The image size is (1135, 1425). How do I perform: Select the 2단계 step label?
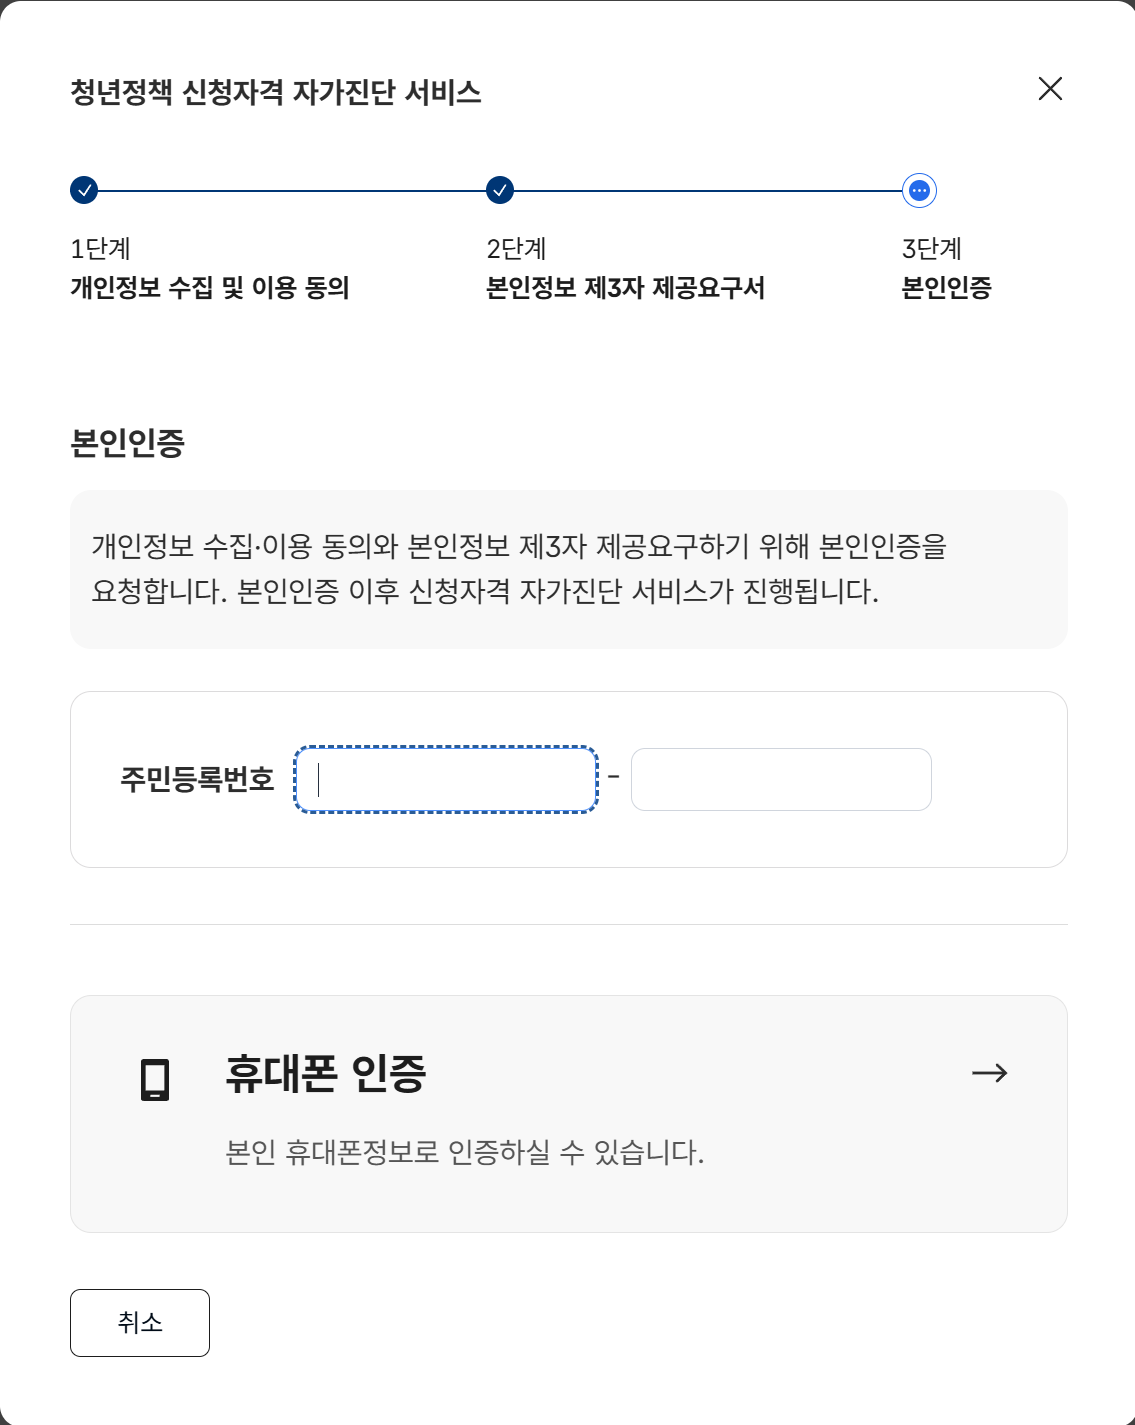coord(516,248)
